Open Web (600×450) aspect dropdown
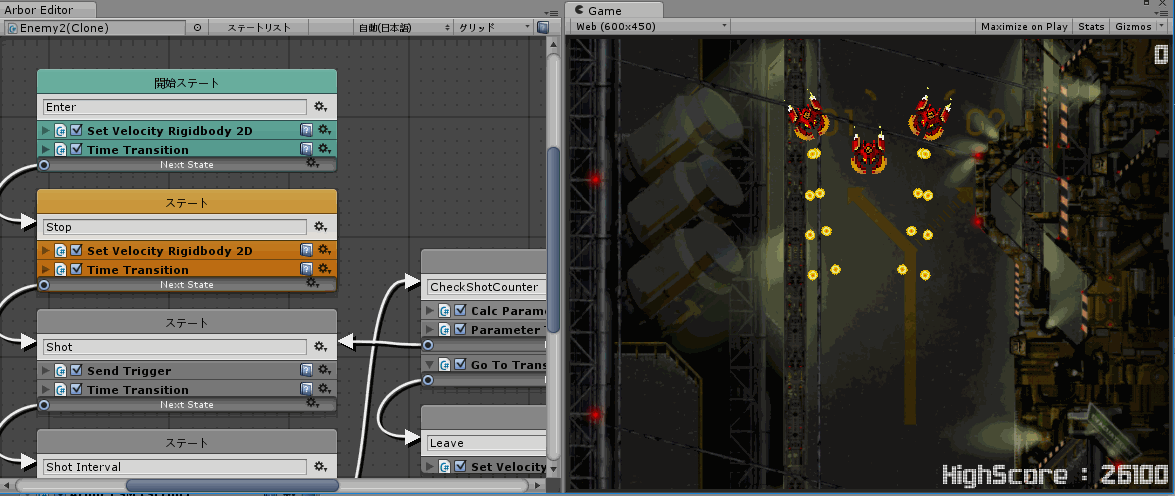Image resolution: width=1175 pixels, height=496 pixels. 650,26
